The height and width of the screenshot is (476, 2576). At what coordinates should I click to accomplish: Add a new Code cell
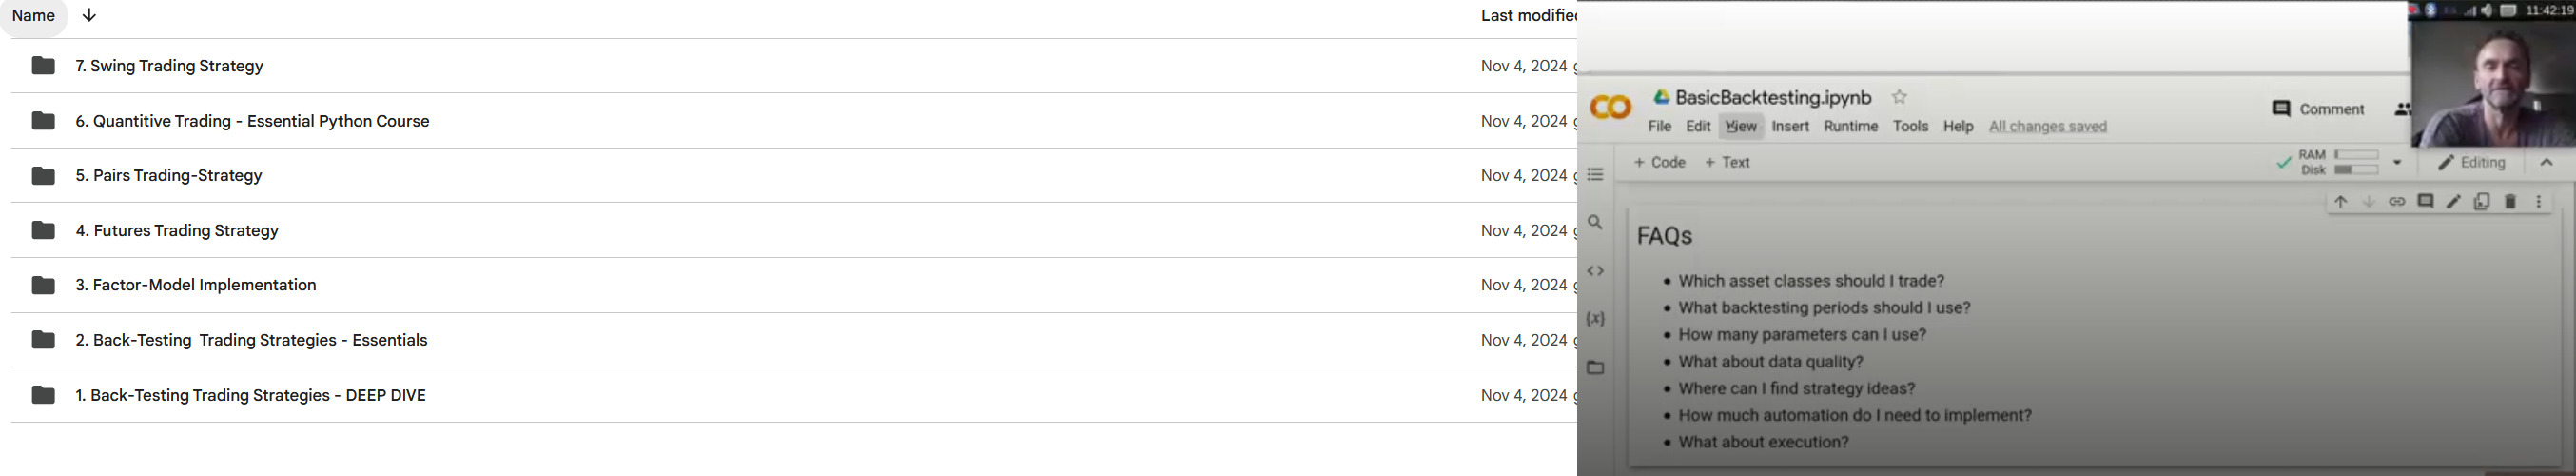[1659, 162]
